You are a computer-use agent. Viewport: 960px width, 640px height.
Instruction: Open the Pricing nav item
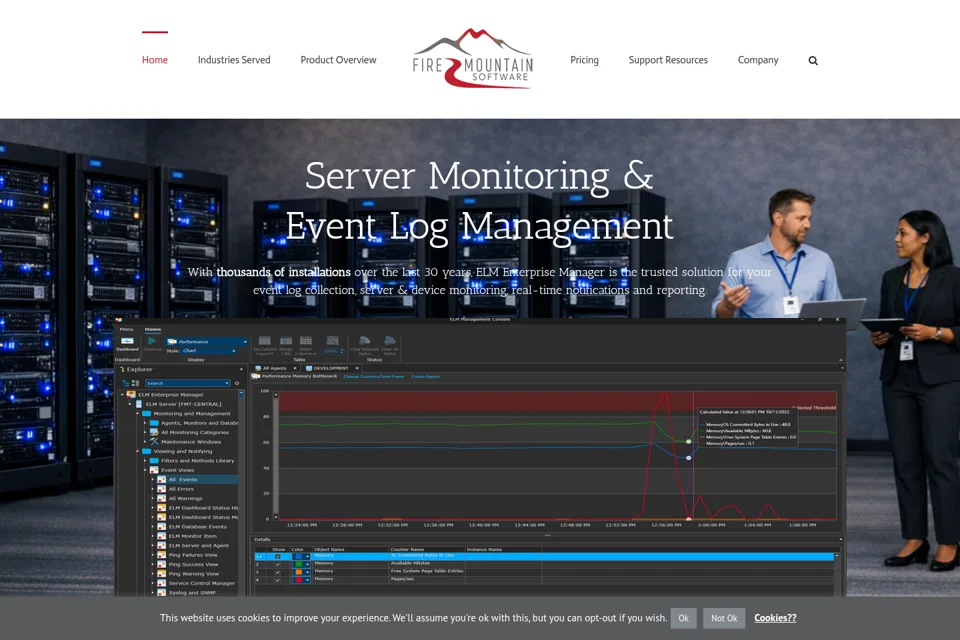click(585, 60)
